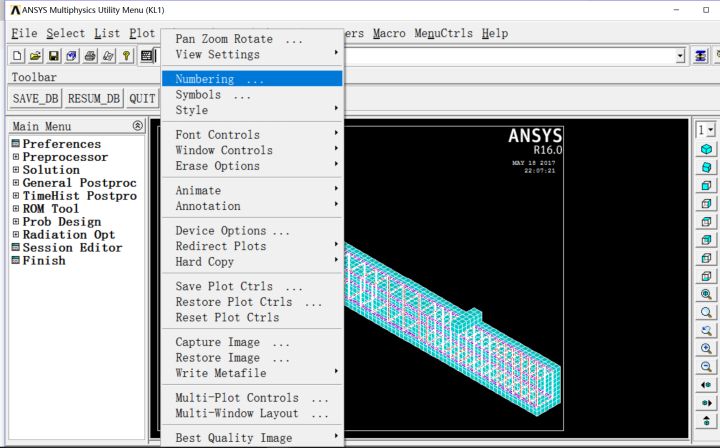This screenshot has width=720, height=448.
Task: Select the Front View cube icon
Action: tap(706, 185)
